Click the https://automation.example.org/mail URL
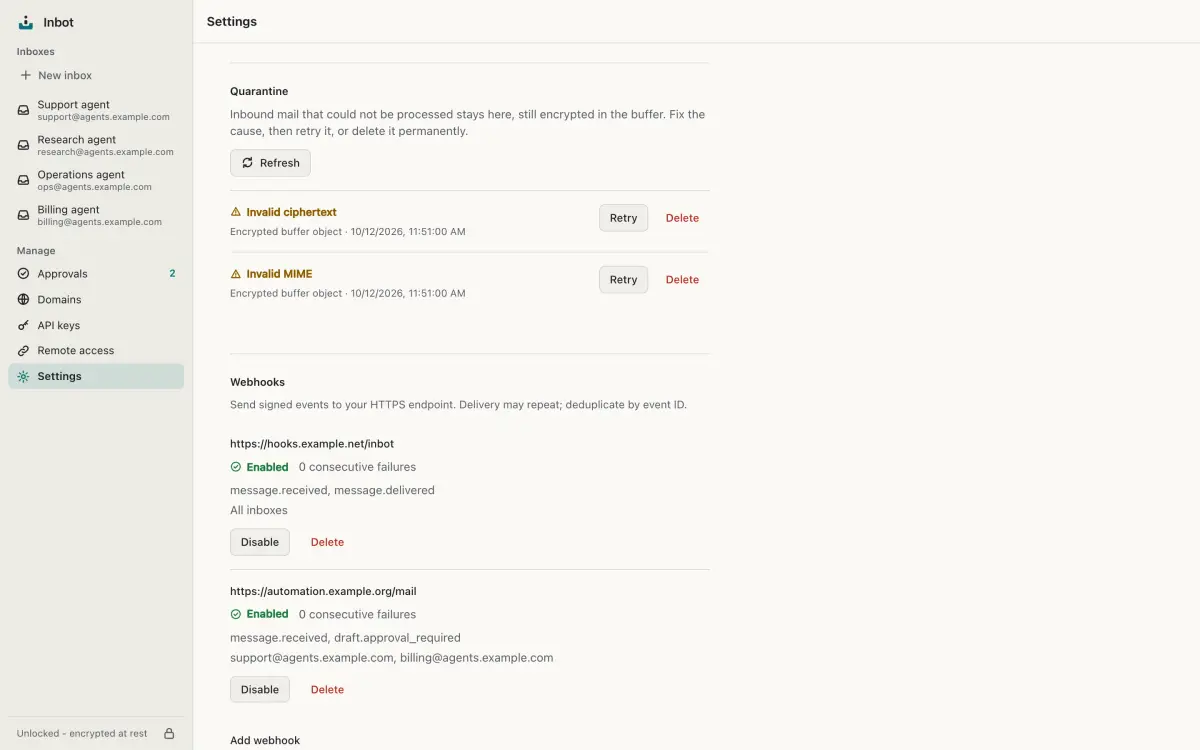The height and width of the screenshot is (750, 1200). (323, 591)
